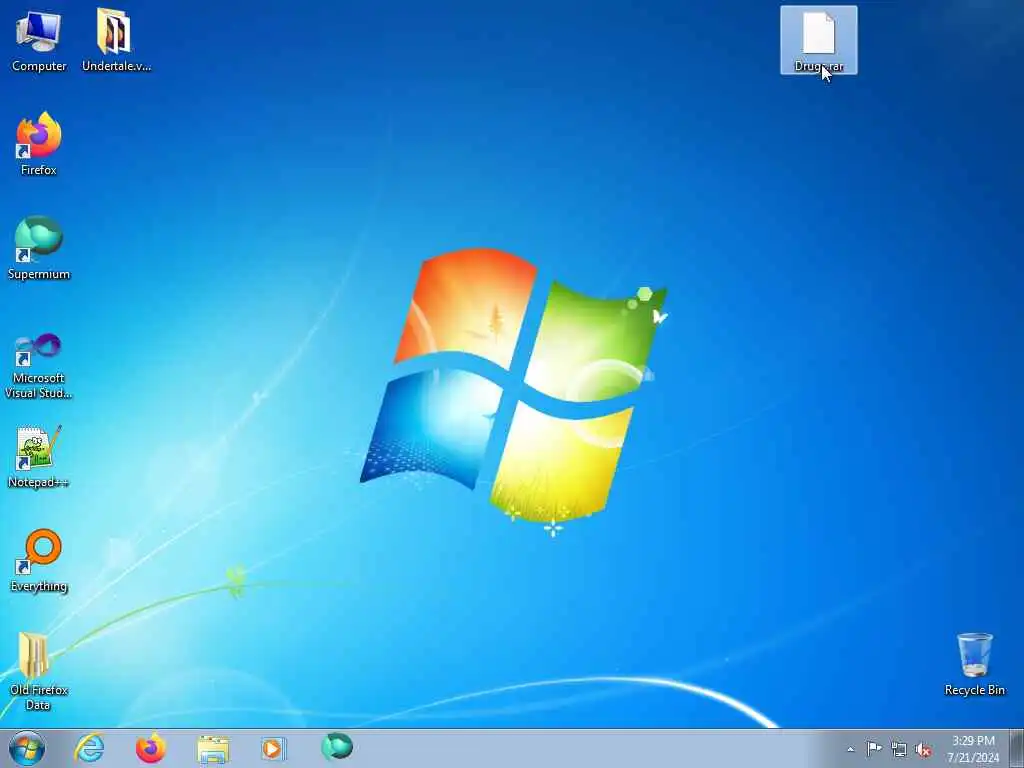The image size is (1024, 768).
Task: Open the Action Center flag icon
Action: tap(874, 748)
